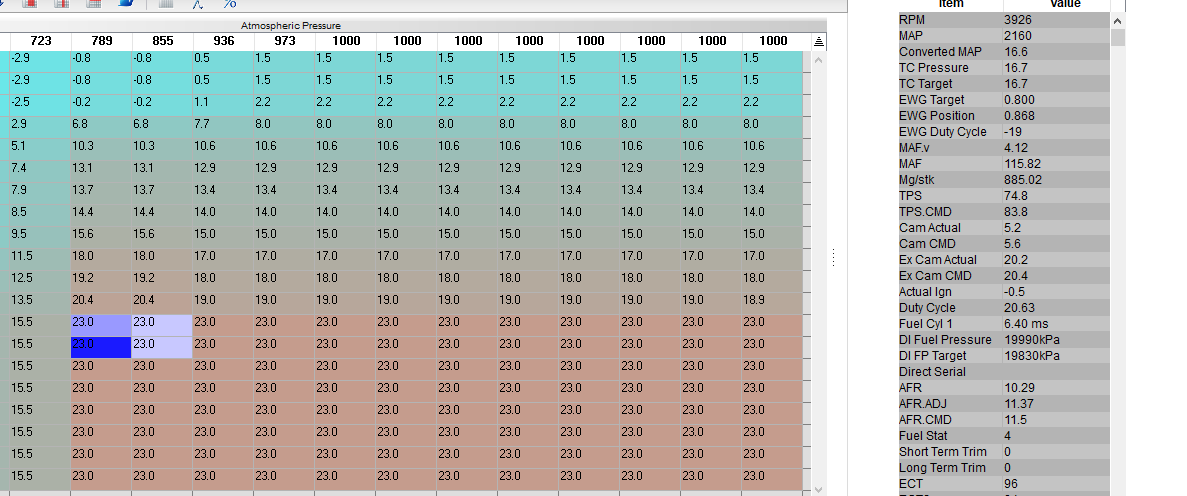
Task: Click the stacked-lines pyramid icon above table scrollbar
Action: click(818, 42)
